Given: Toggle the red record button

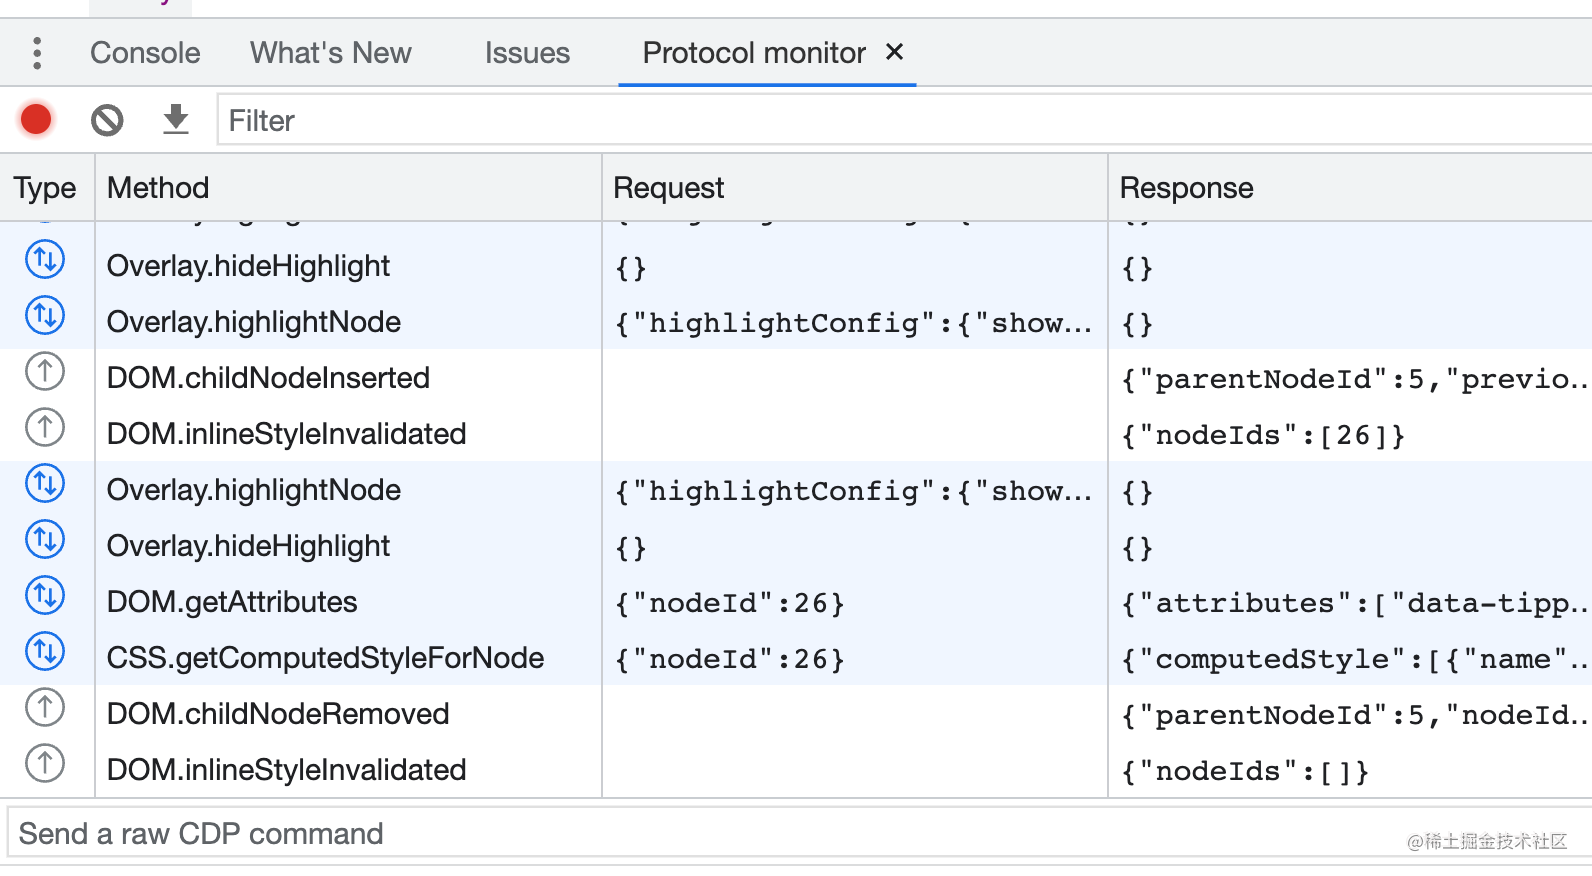Looking at the screenshot, I should click(x=36, y=120).
